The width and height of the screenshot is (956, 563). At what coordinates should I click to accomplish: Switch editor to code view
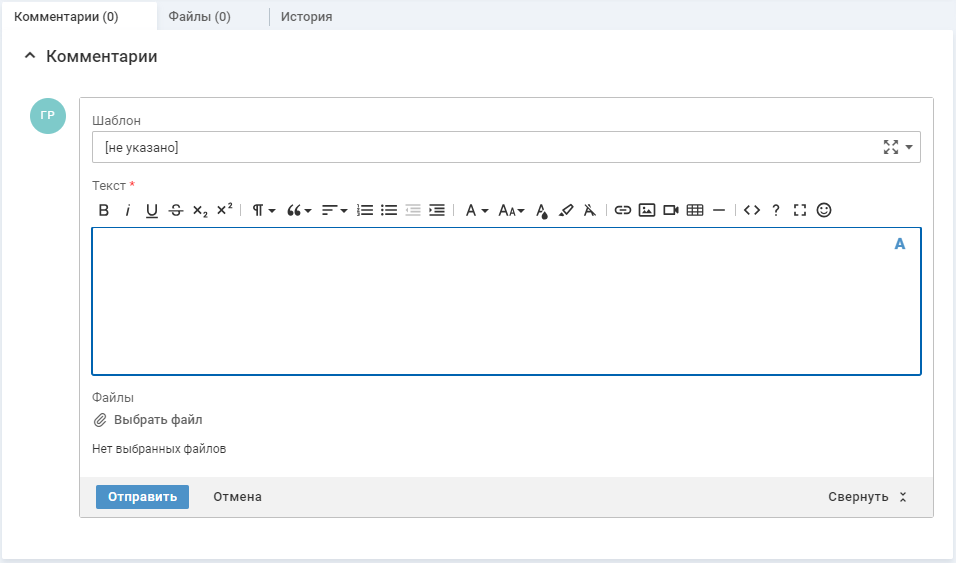(x=752, y=210)
